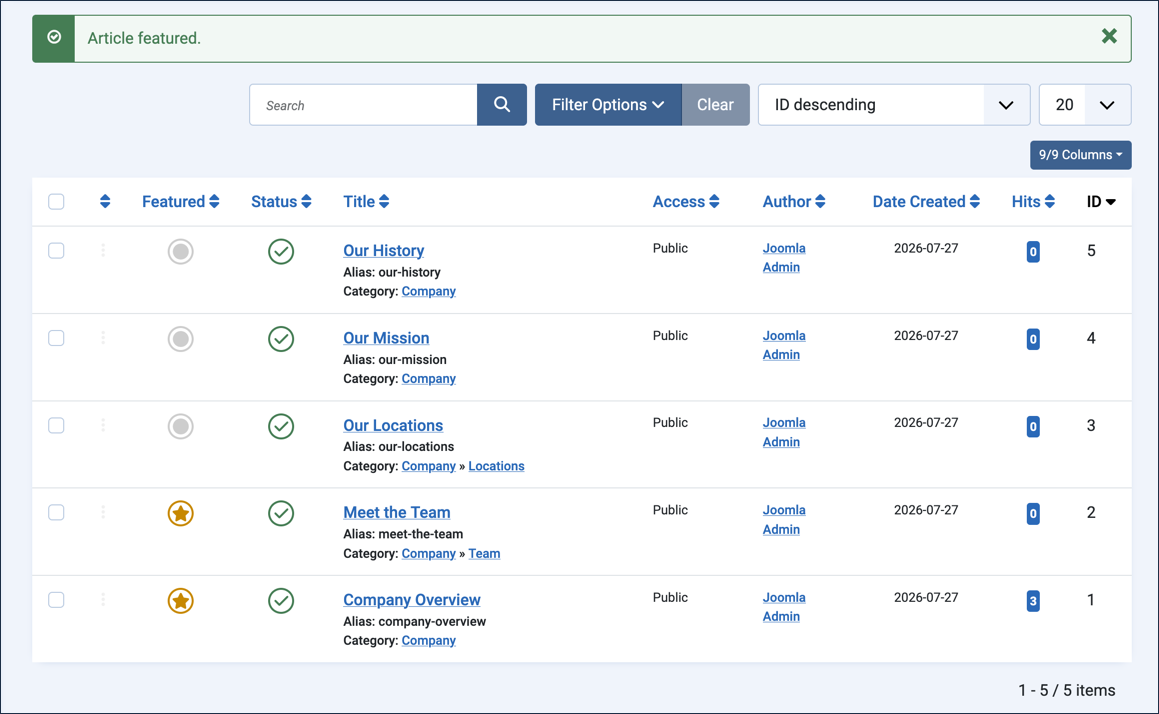
Task: Click into the Search text field
Action: tap(363, 105)
